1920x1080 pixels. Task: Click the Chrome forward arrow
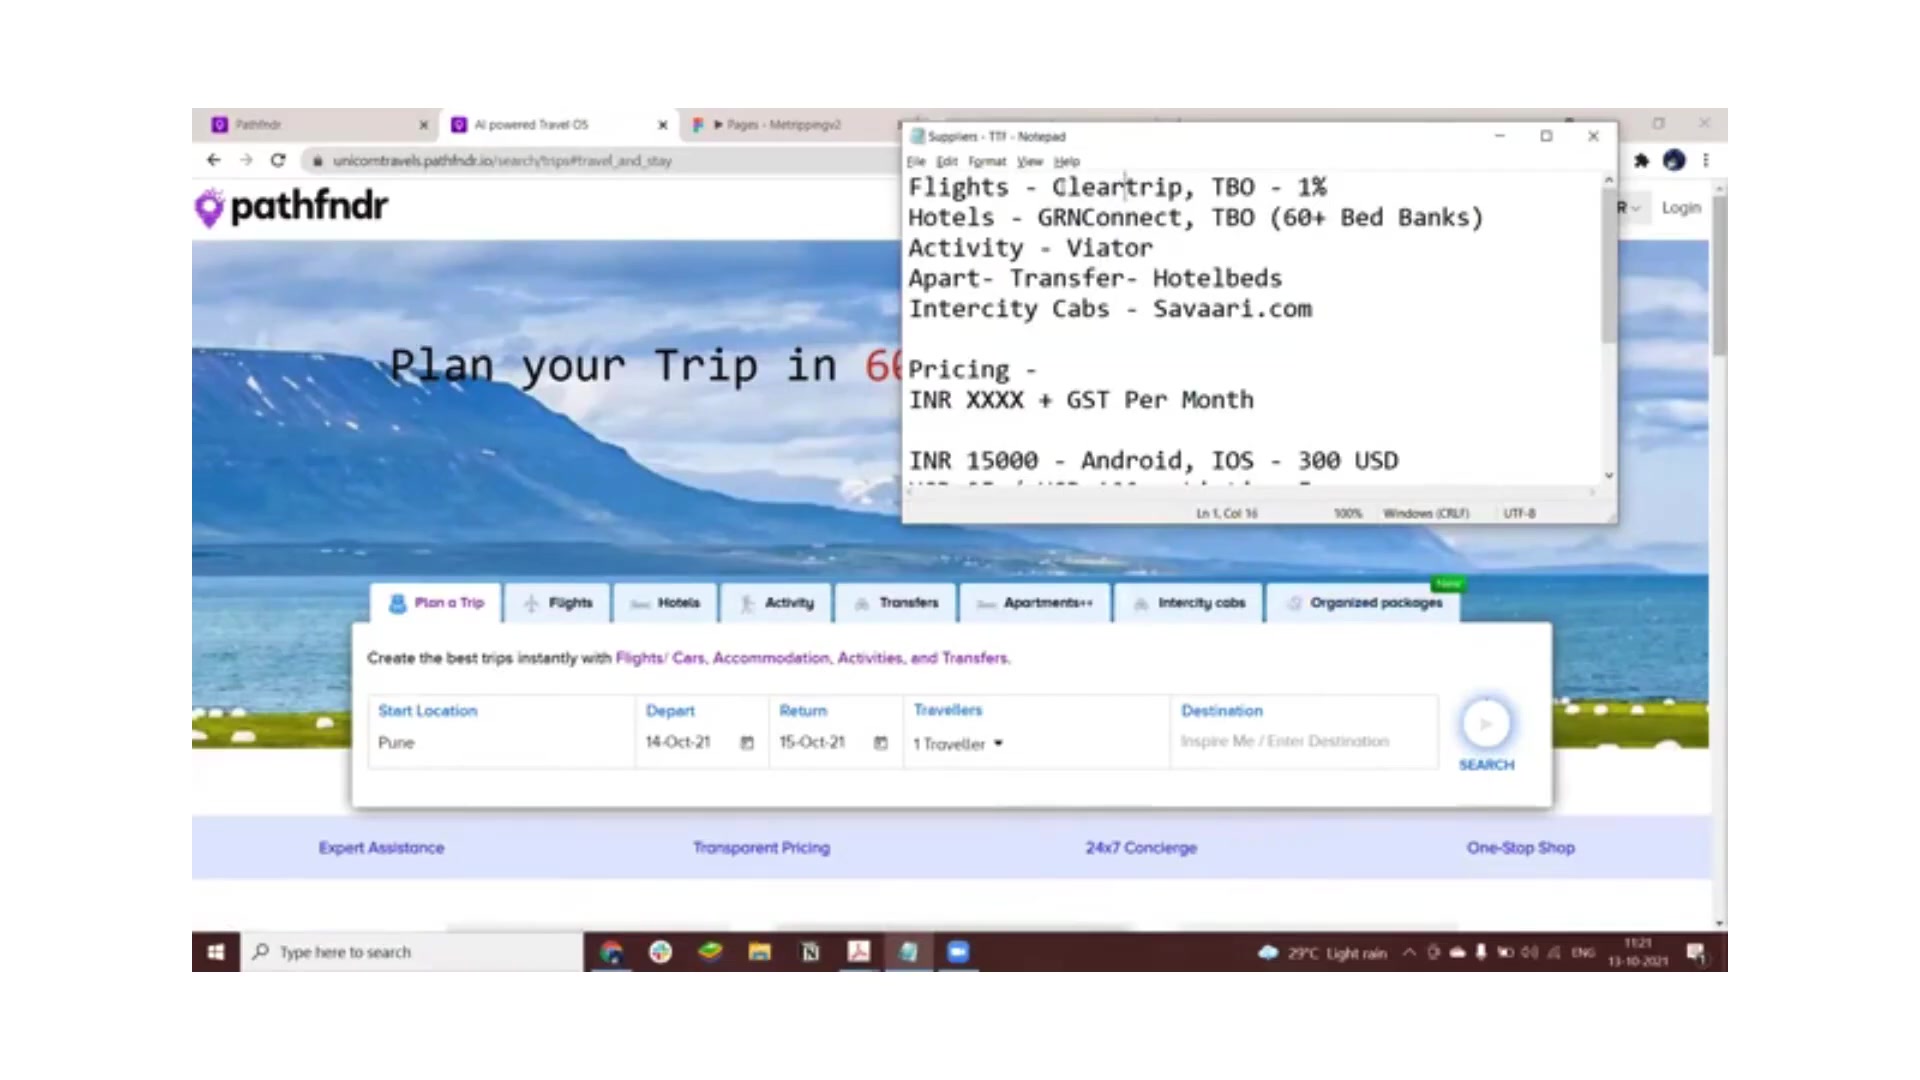(x=246, y=160)
